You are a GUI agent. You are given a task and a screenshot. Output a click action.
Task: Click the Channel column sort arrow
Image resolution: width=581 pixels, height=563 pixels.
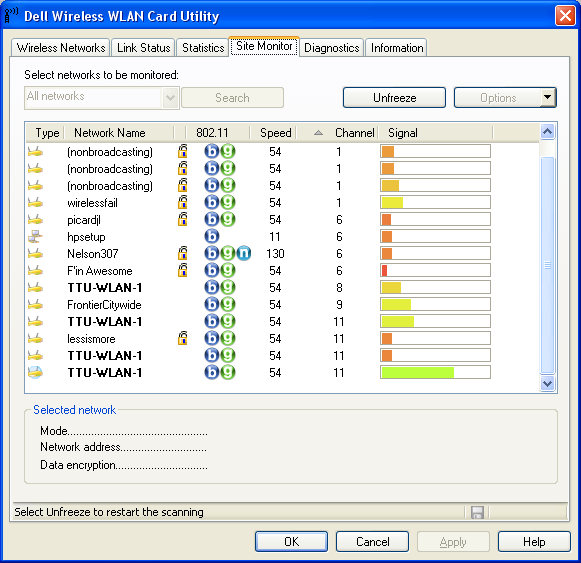[318, 133]
